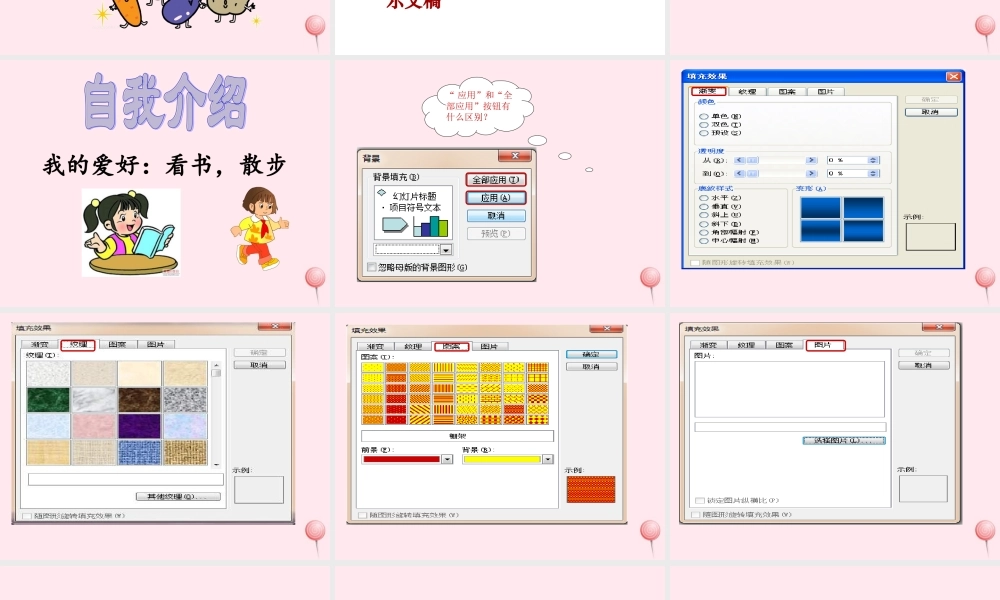Pick the top-left gradient variant
1000x600 pixels.
[821, 208]
